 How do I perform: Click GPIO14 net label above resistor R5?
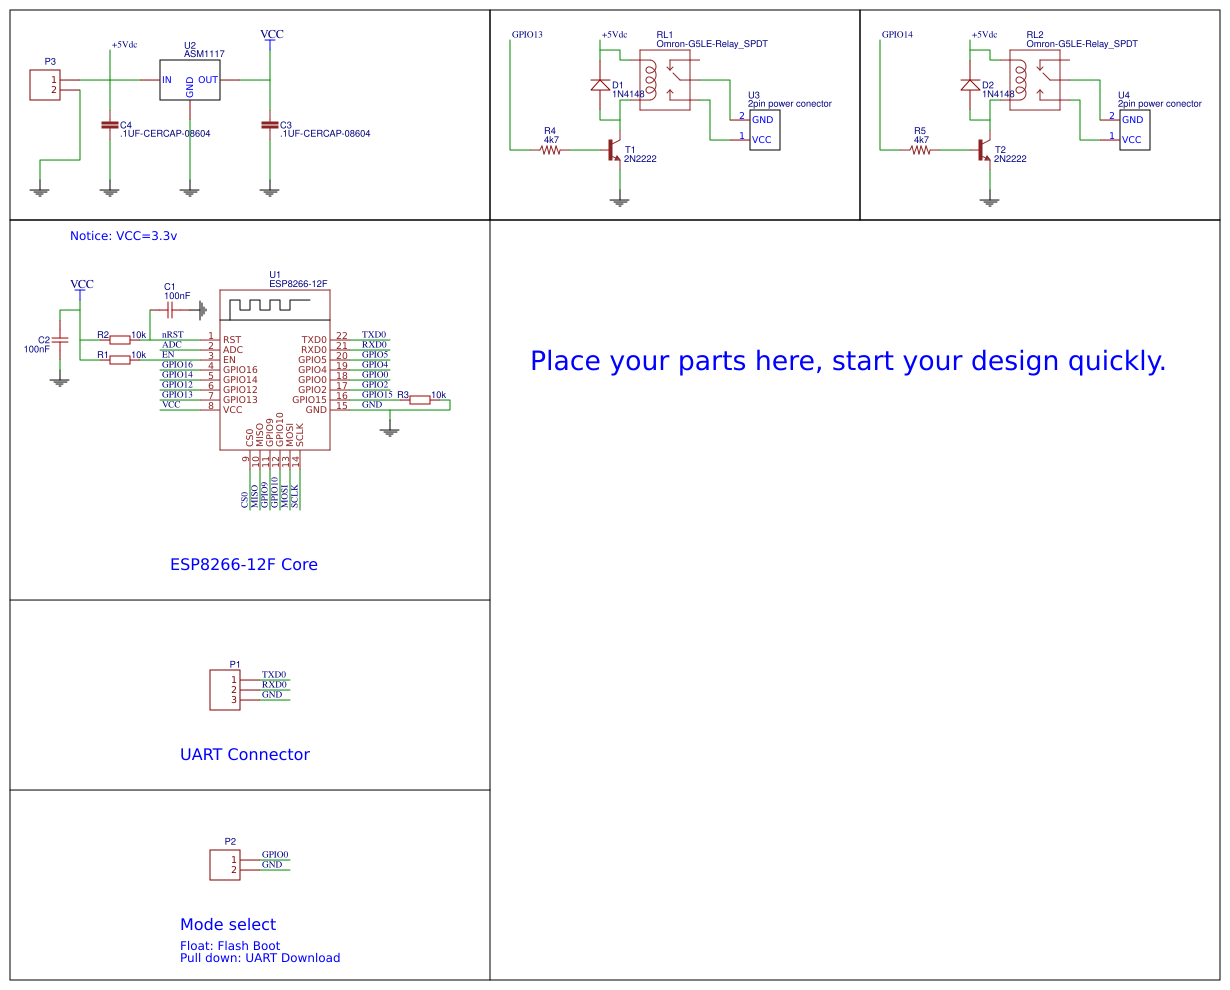pos(897,34)
